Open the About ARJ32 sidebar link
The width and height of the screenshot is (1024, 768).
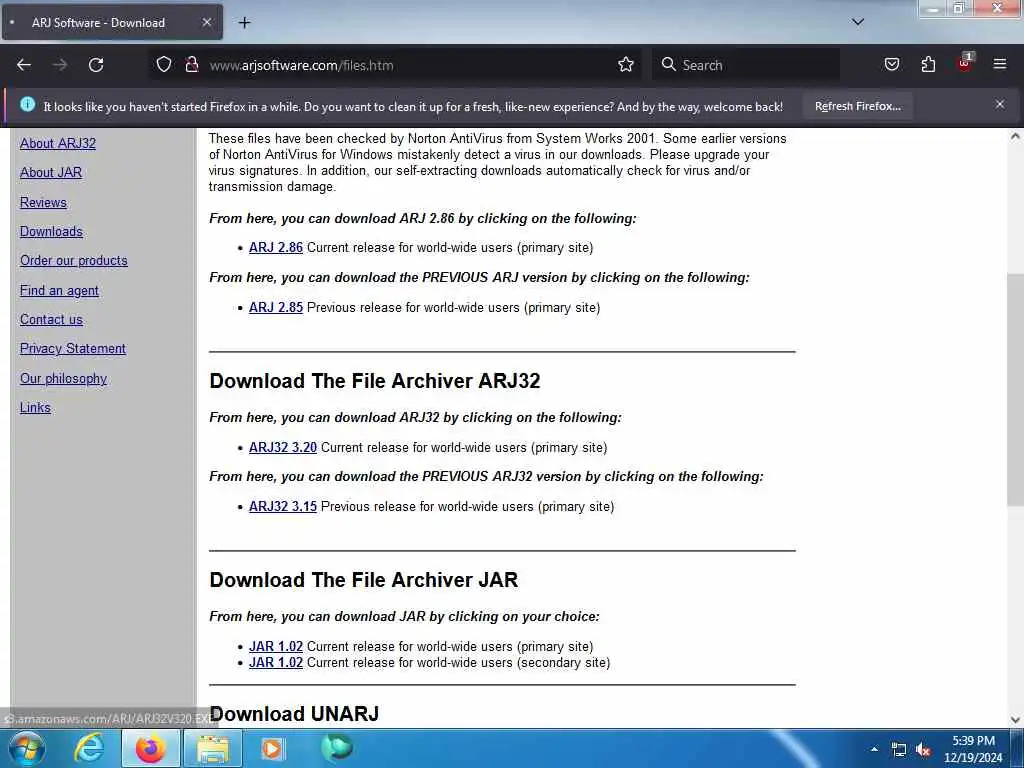pyautogui.click(x=57, y=143)
